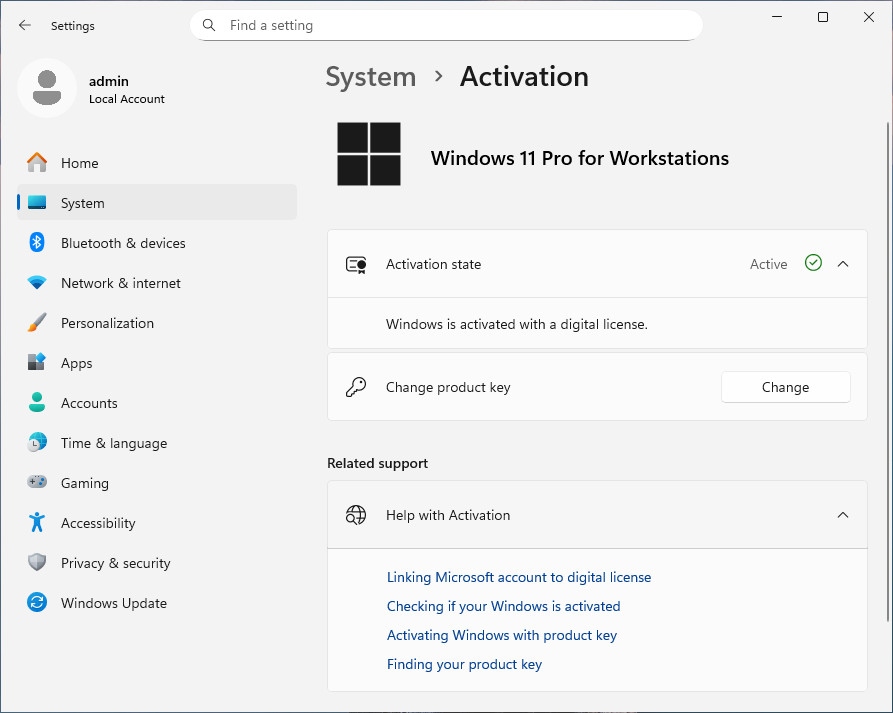Click the Accounts person icon
893x713 pixels.
37,402
